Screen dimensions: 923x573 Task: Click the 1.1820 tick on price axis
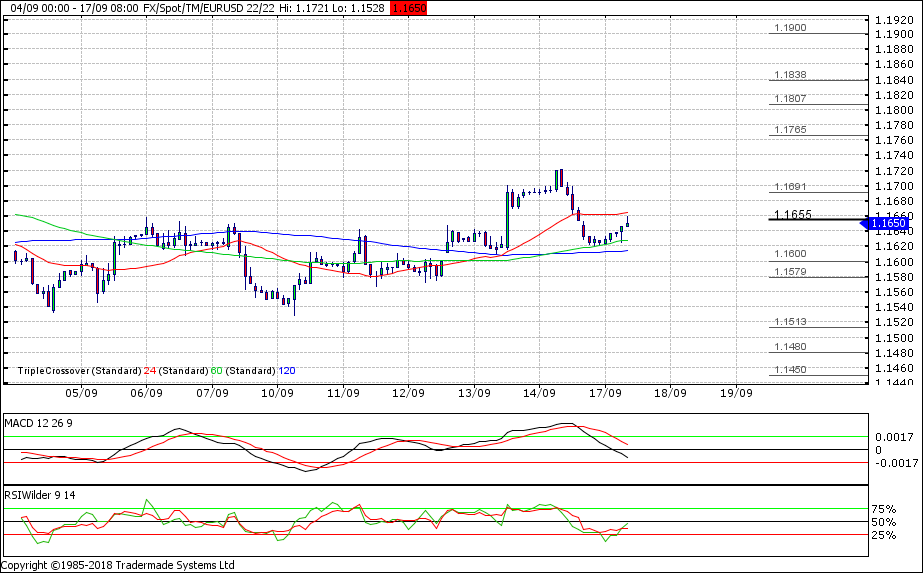point(894,95)
